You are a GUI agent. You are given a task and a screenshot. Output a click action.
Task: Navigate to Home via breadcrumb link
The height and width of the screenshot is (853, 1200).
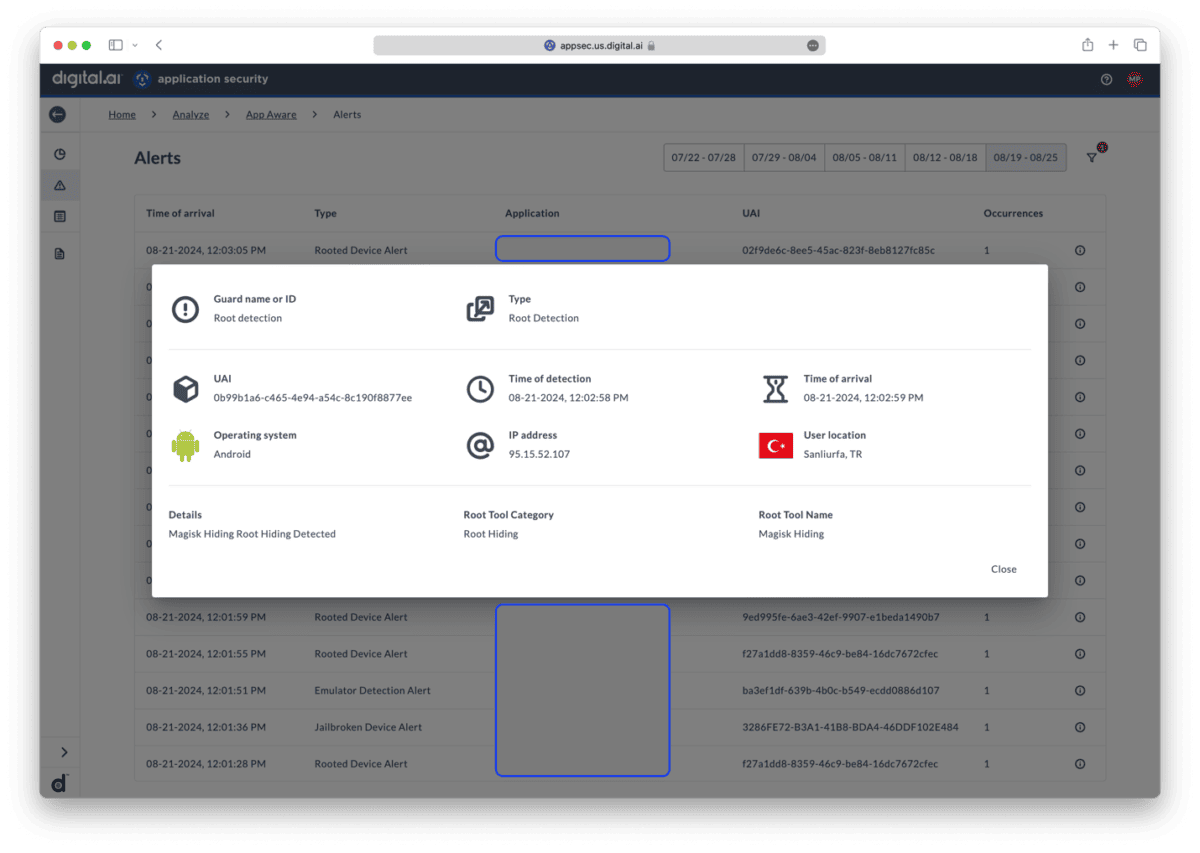tap(121, 114)
